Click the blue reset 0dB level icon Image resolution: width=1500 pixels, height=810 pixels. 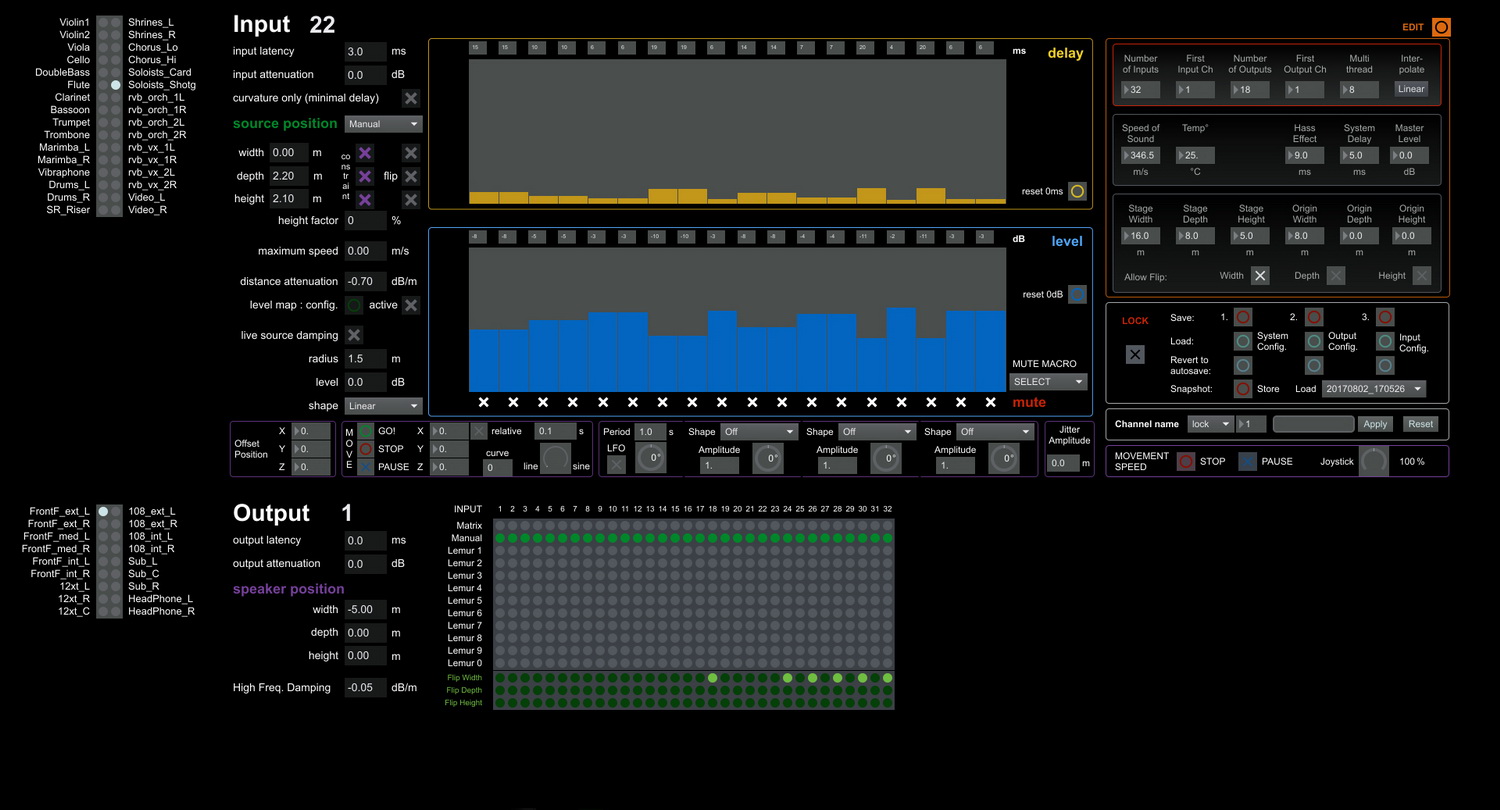pos(1077,294)
